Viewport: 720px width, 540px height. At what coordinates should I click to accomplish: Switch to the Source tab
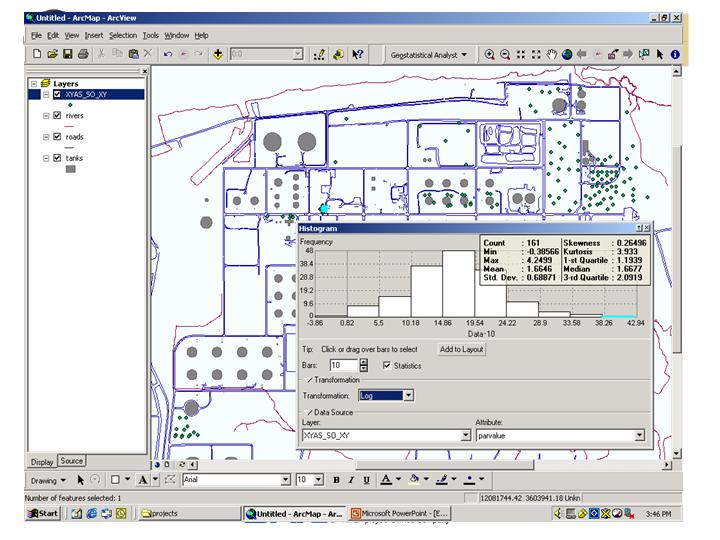click(72, 461)
